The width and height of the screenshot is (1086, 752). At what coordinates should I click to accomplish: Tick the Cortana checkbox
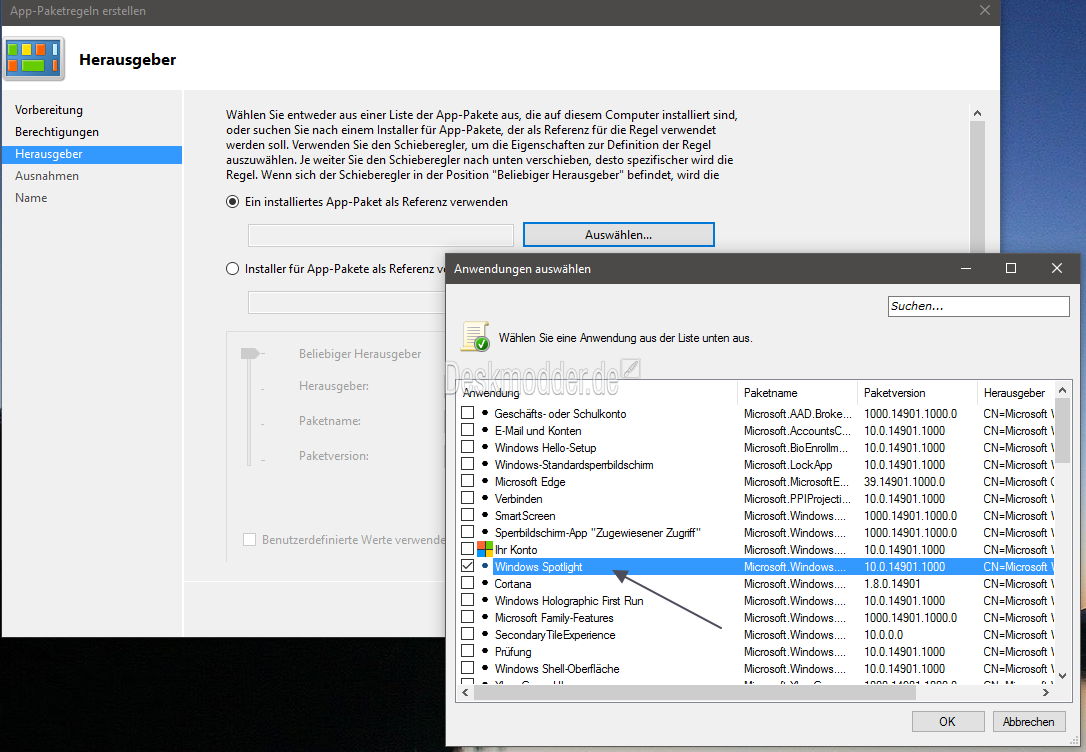tap(468, 583)
